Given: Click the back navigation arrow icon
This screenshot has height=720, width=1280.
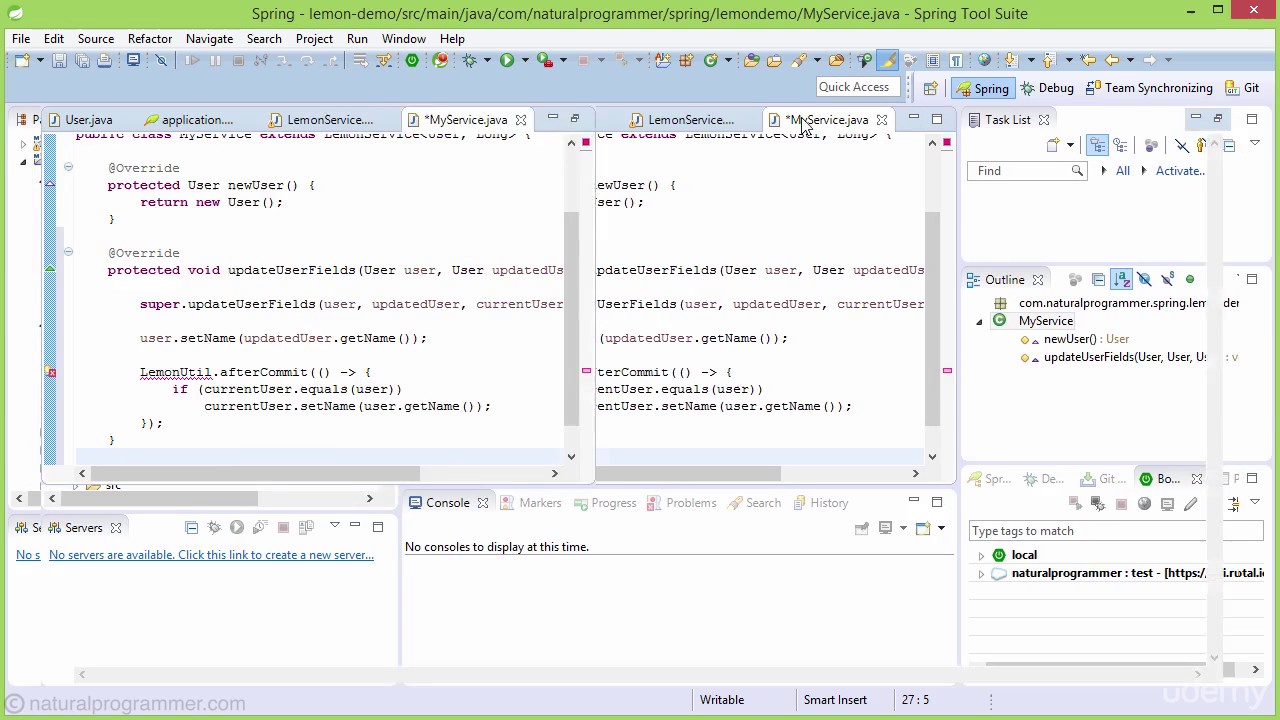Looking at the screenshot, I should (1111, 61).
